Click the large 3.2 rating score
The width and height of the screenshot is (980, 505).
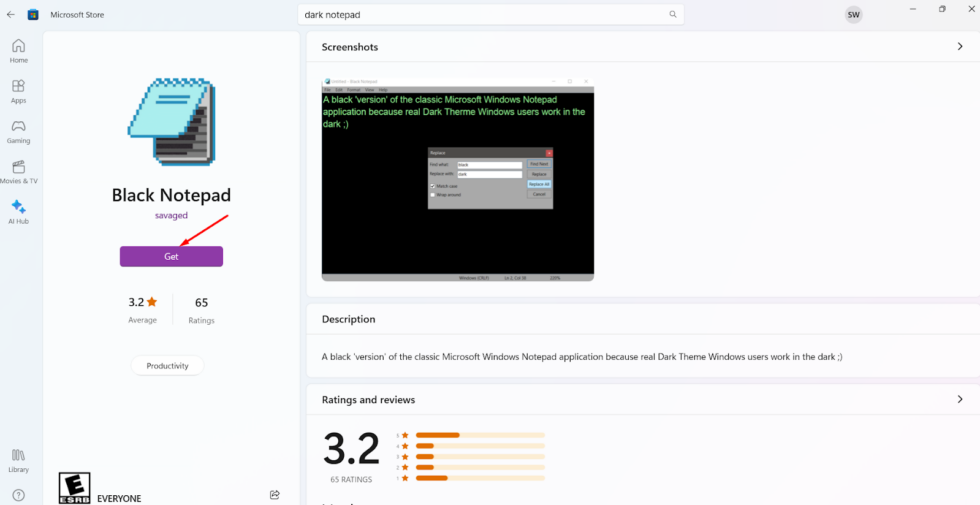tap(351, 448)
